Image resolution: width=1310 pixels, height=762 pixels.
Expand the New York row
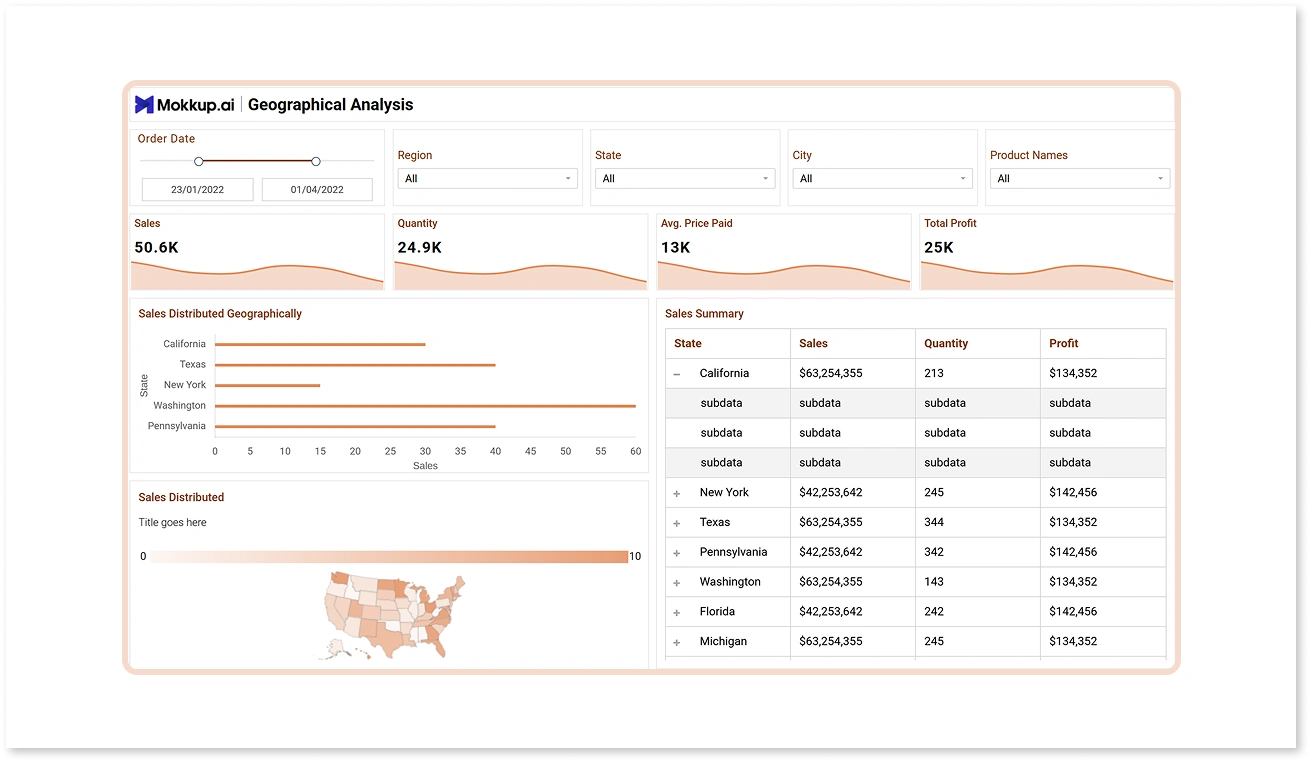pyautogui.click(x=677, y=493)
